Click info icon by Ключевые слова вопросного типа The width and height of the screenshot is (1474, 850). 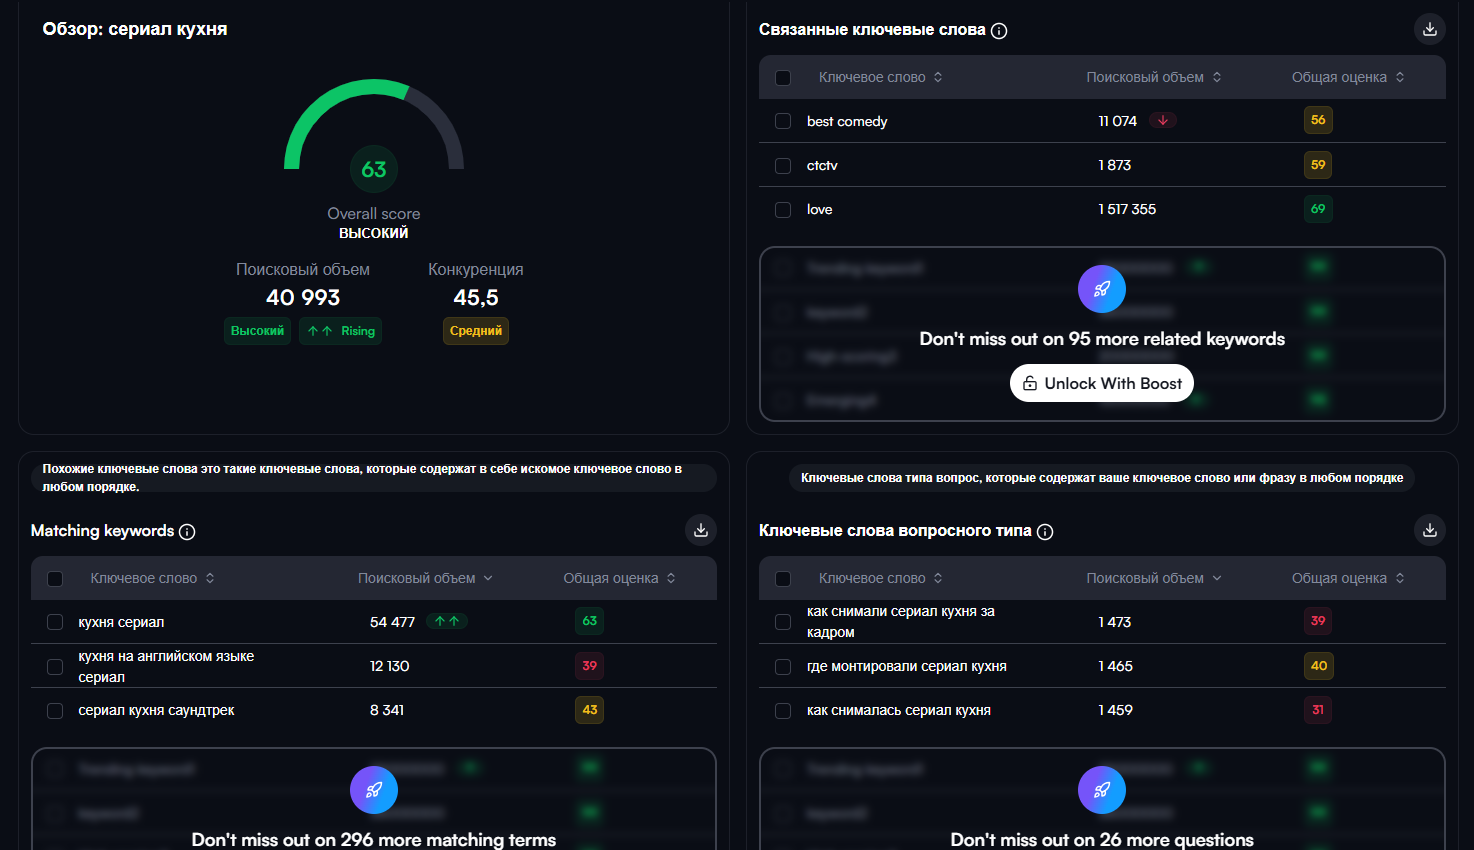1045,532
